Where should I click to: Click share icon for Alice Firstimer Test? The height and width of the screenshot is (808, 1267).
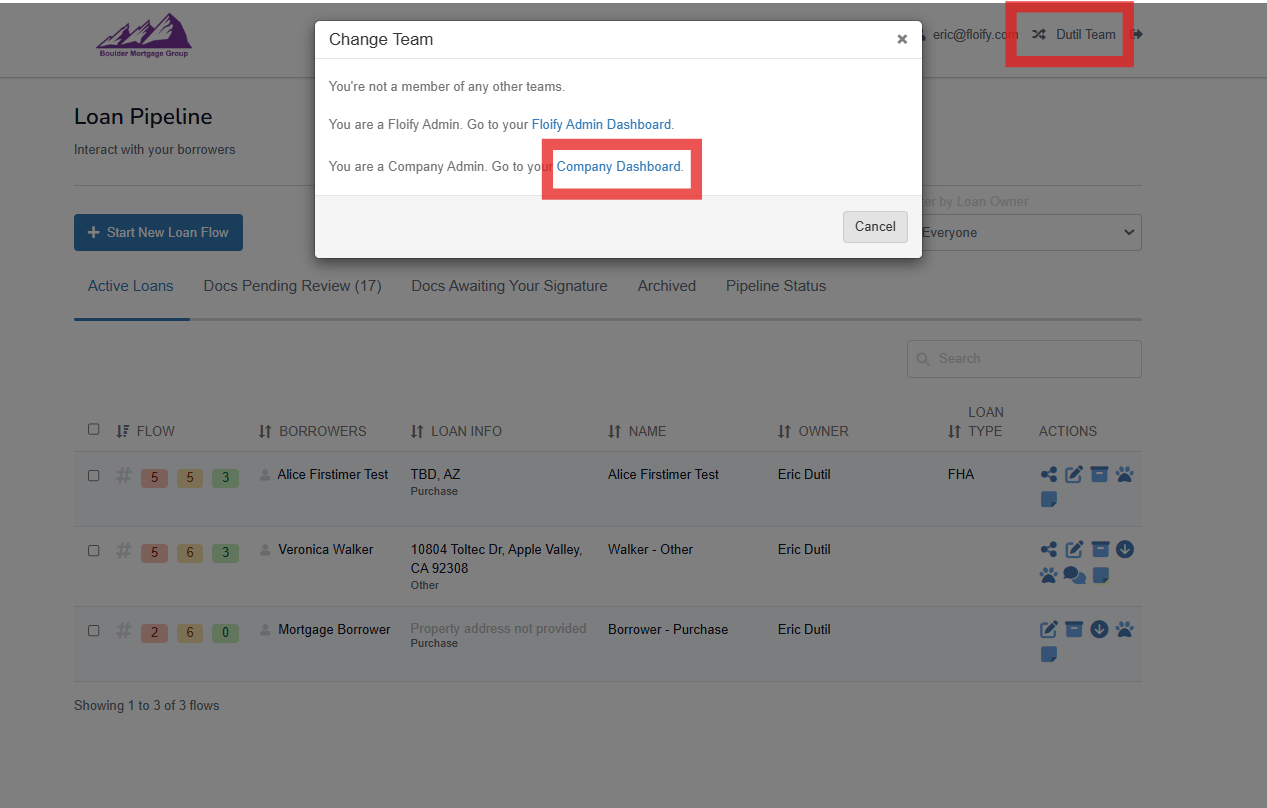tap(1048, 475)
